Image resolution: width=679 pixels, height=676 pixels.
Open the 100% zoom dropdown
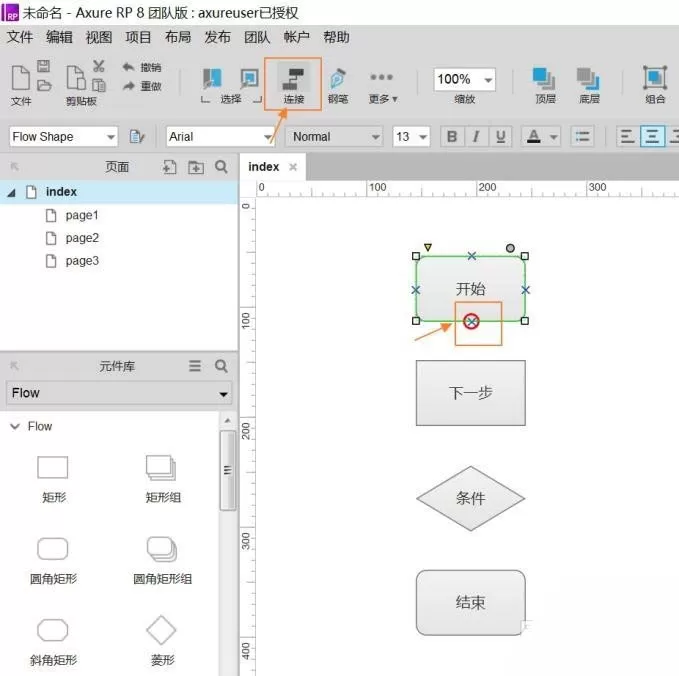click(x=465, y=79)
